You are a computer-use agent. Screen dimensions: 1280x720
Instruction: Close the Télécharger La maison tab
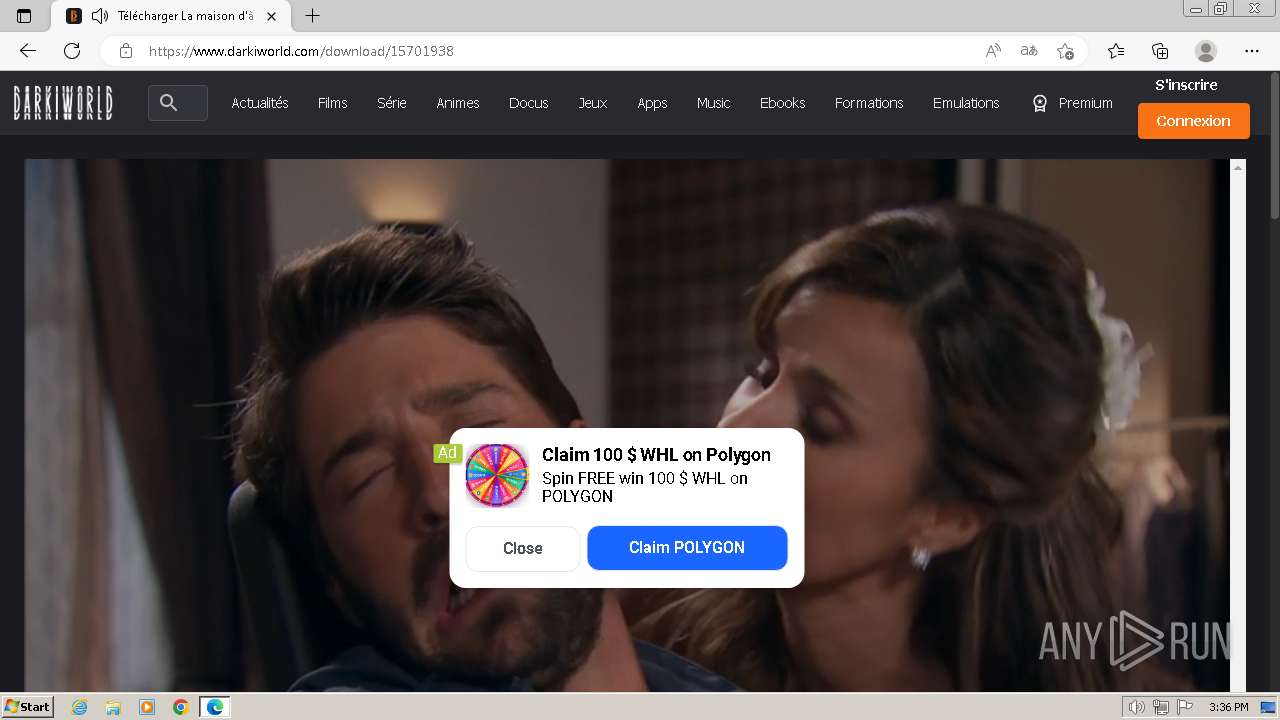click(x=271, y=16)
